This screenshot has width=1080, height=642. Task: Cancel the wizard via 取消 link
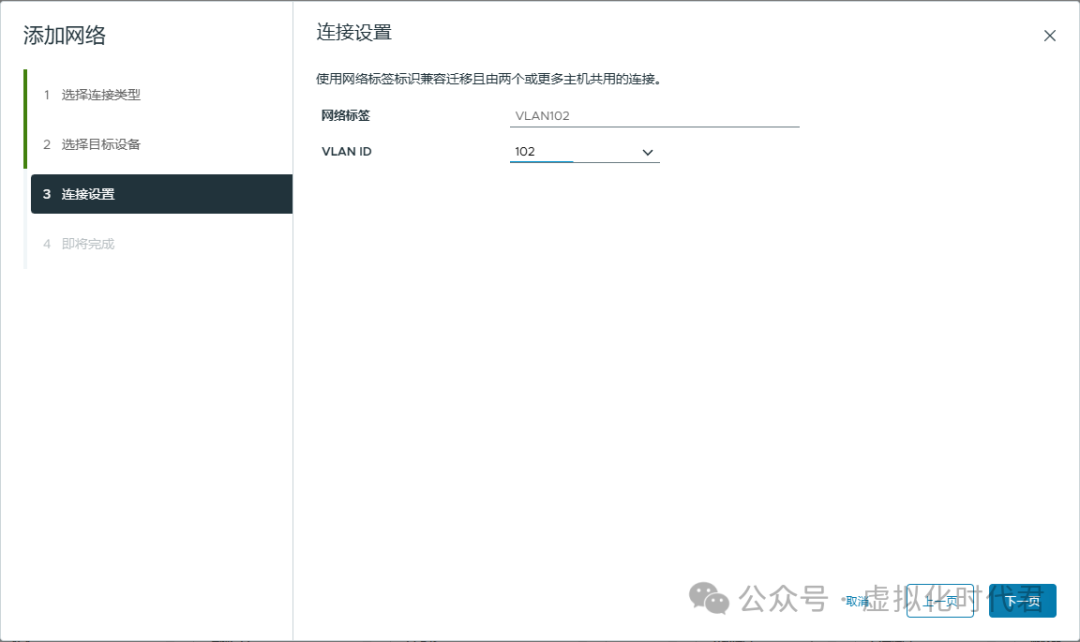click(x=858, y=601)
